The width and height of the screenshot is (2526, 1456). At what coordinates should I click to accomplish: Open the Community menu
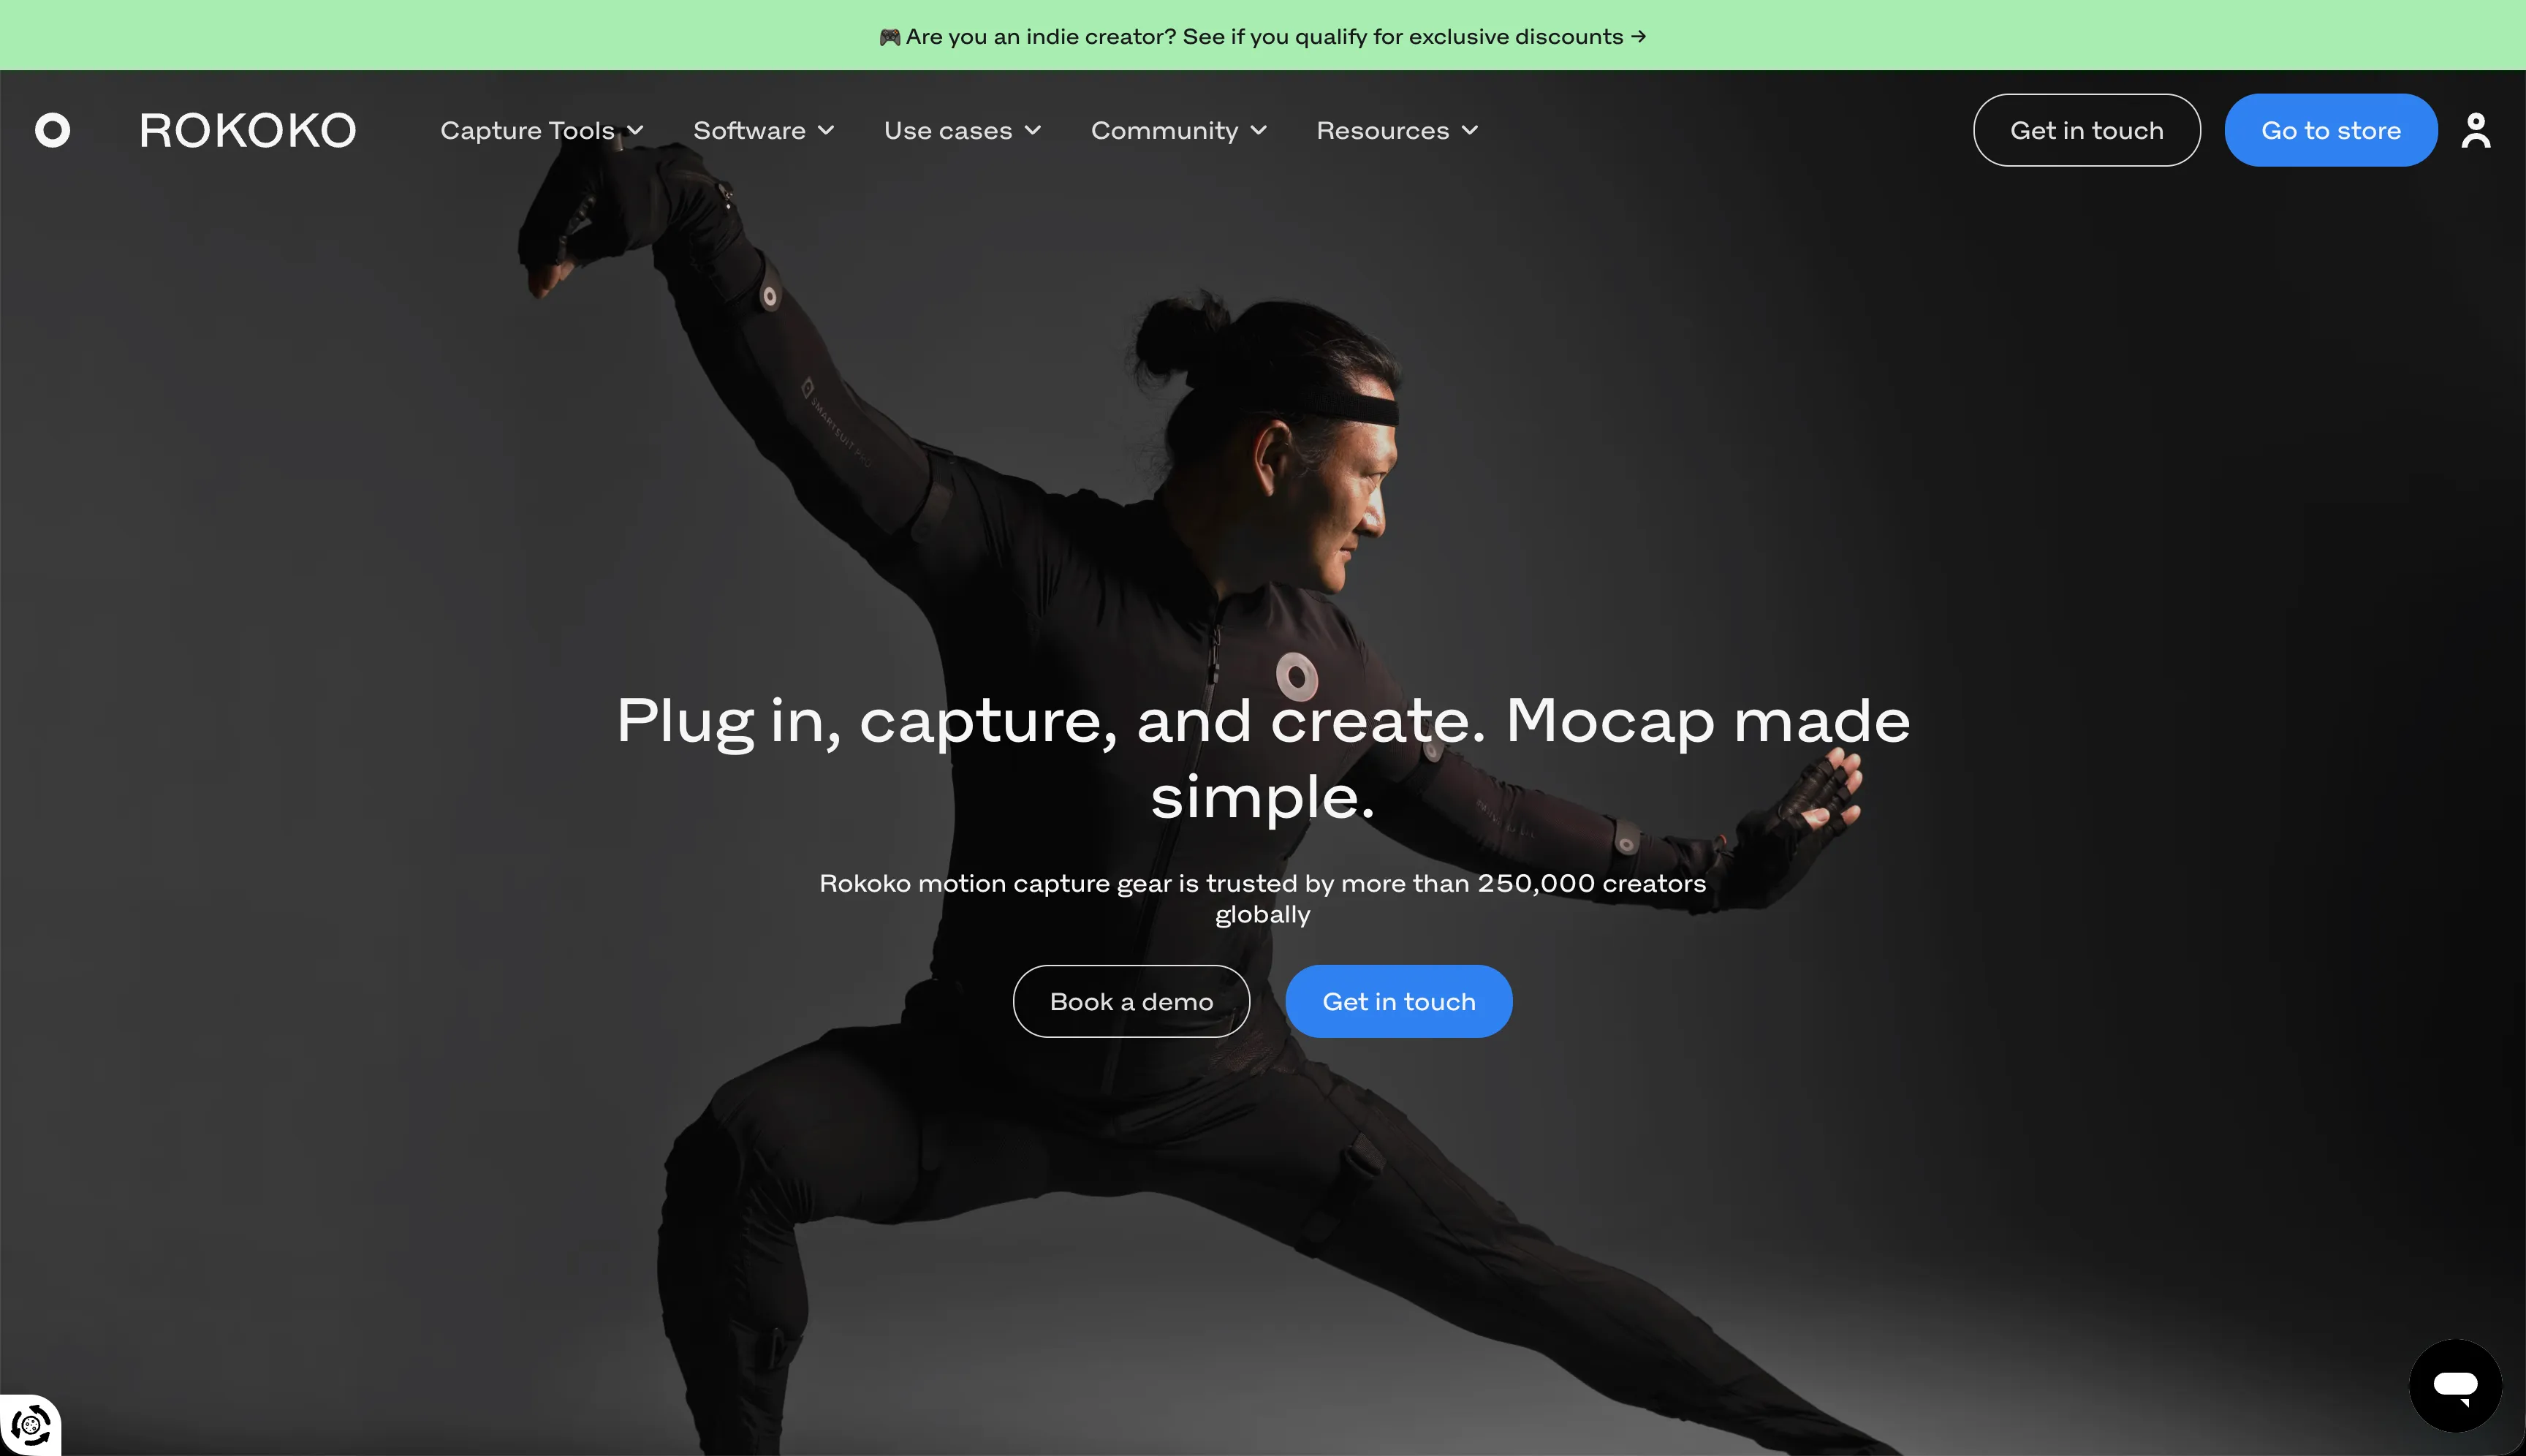(x=1179, y=130)
